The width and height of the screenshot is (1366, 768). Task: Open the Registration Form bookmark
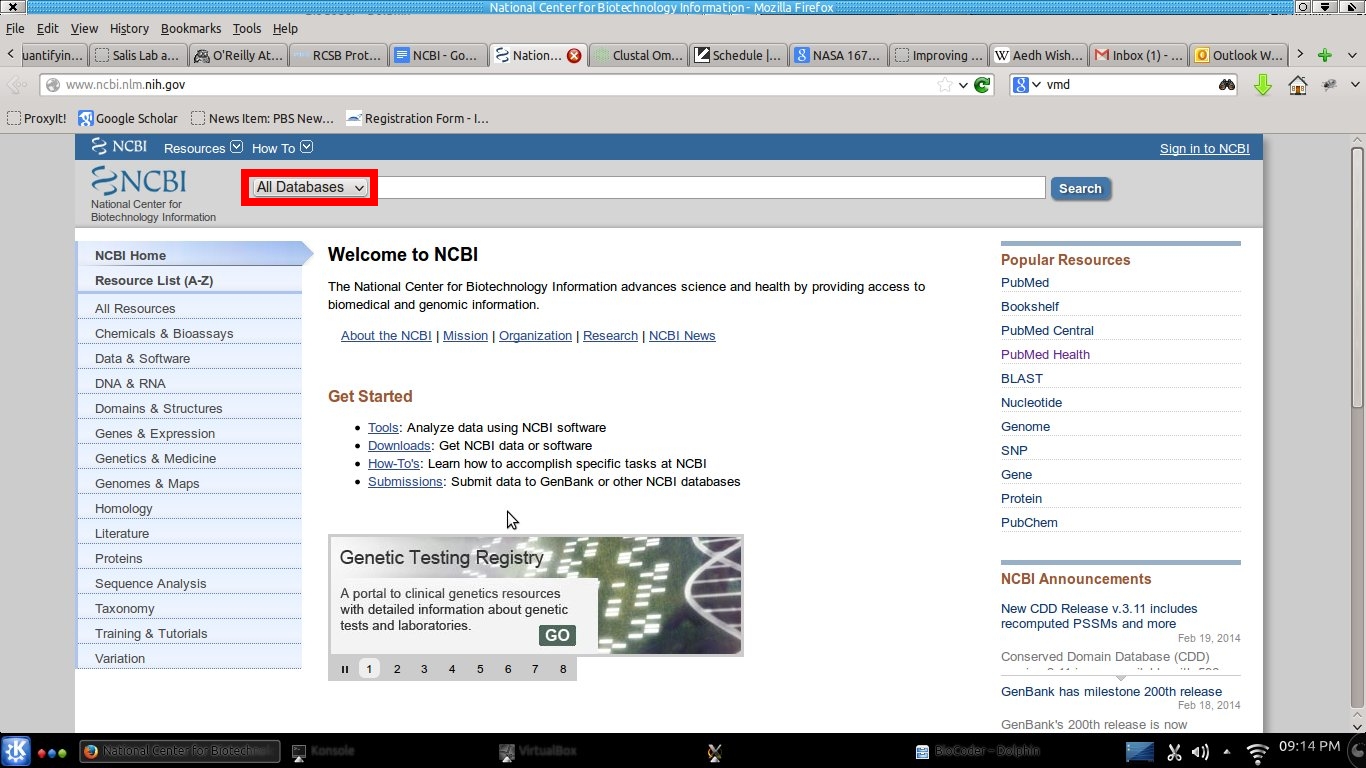417,118
